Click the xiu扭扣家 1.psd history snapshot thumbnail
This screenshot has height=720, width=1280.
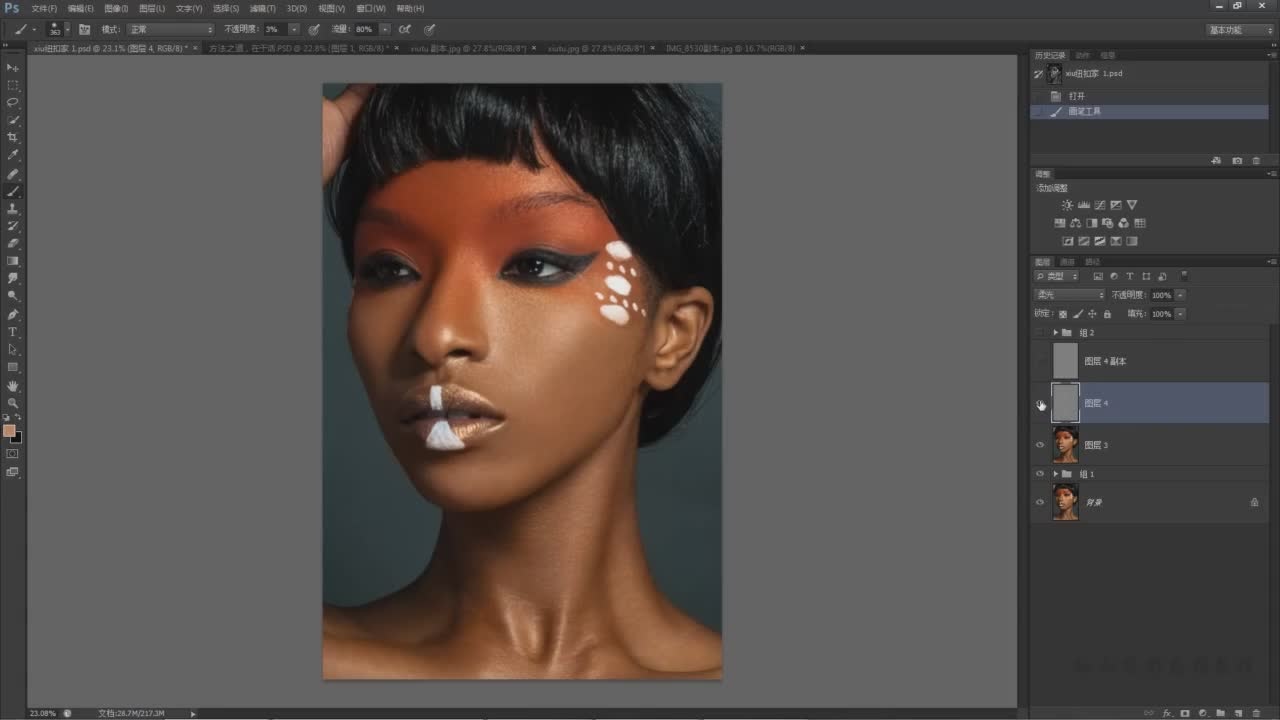point(1055,73)
